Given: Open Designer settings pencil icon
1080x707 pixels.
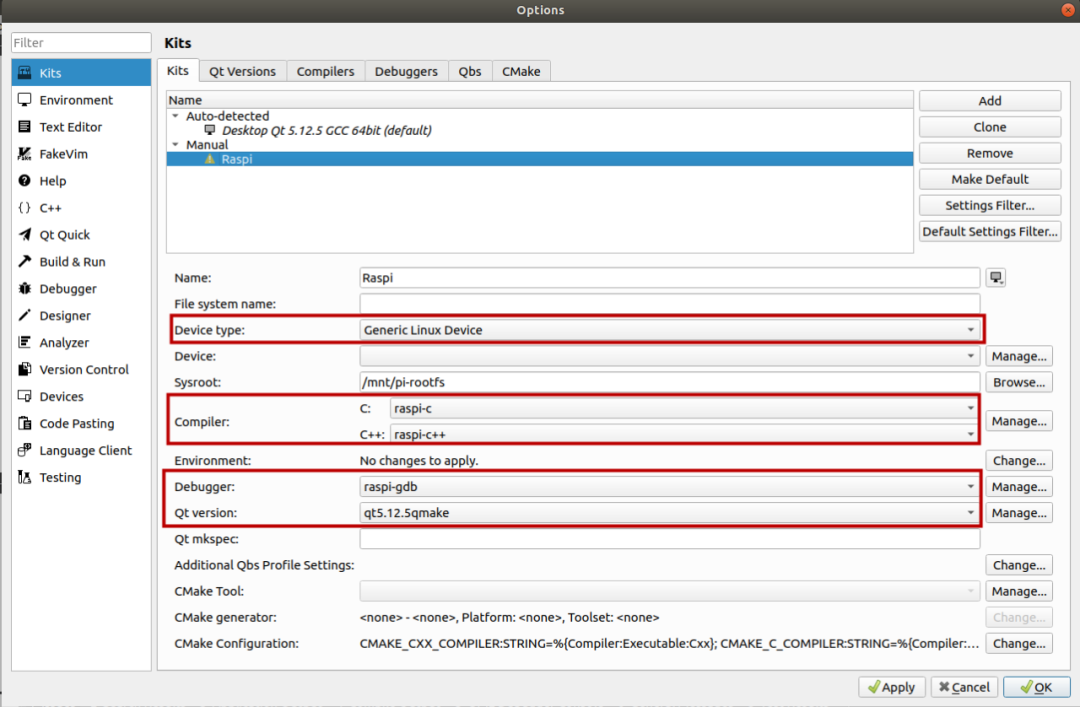Looking at the screenshot, I should [25, 315].
